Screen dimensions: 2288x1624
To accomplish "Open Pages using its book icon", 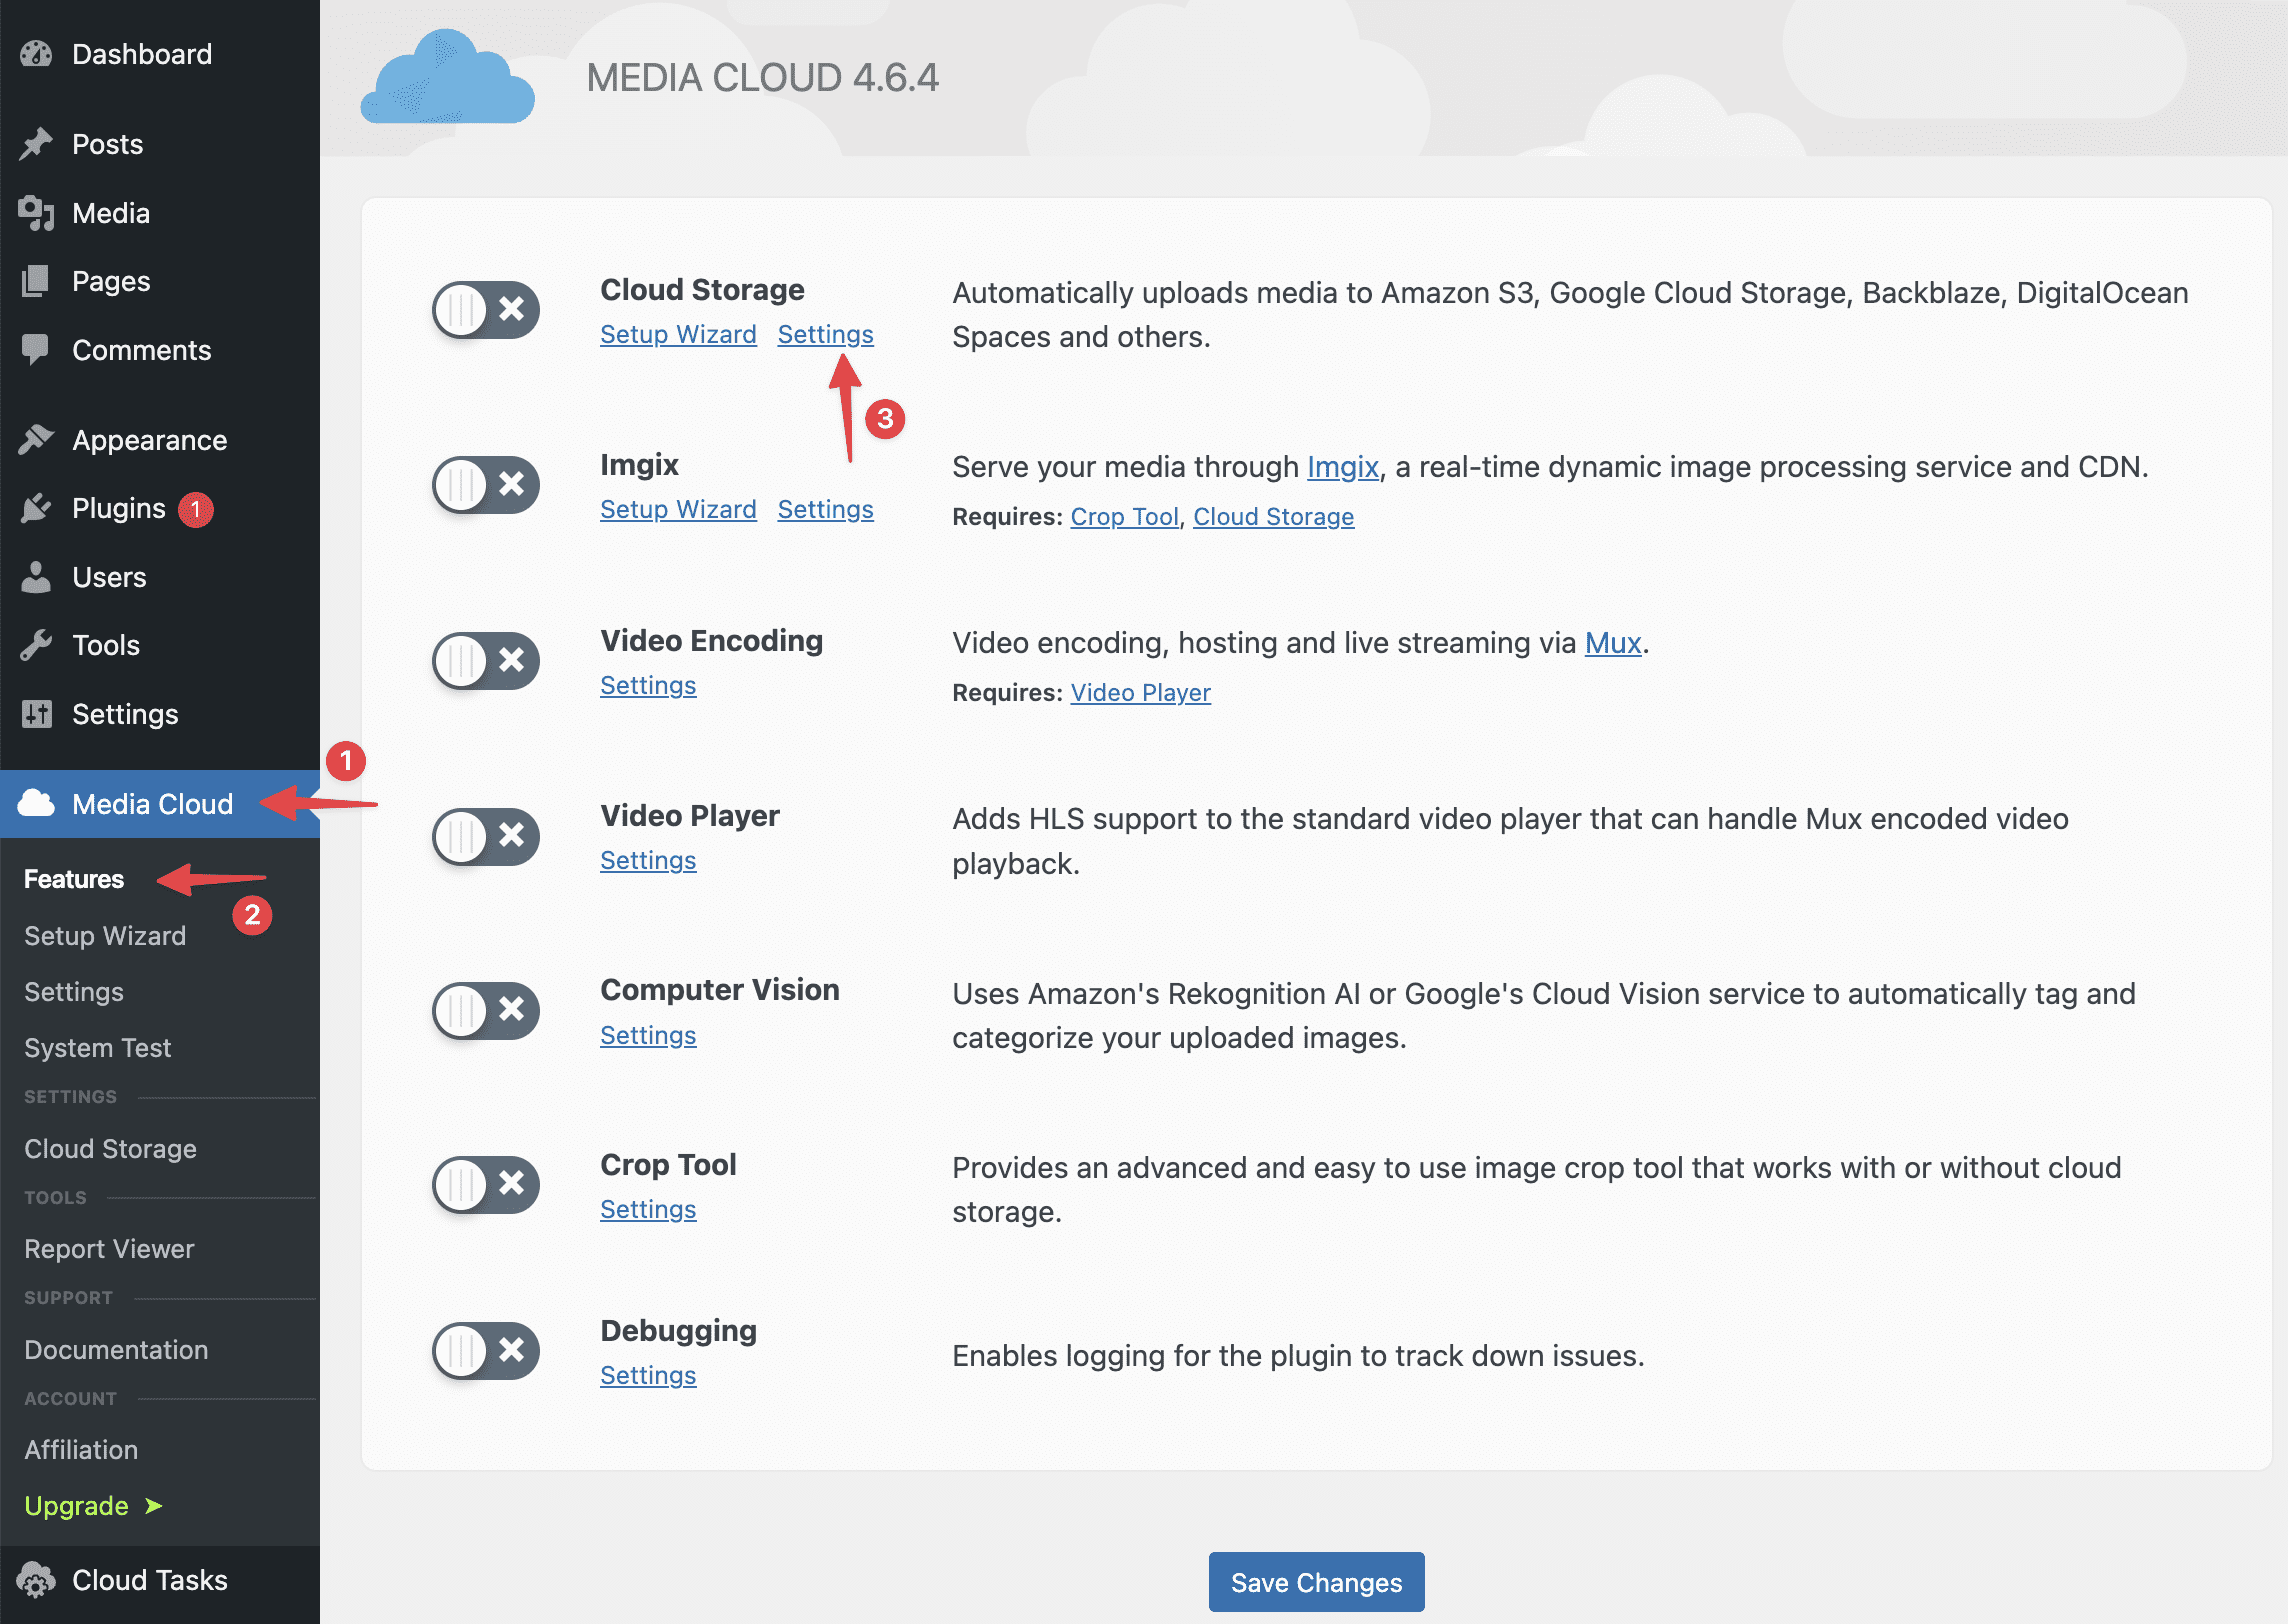I will 36,281.
